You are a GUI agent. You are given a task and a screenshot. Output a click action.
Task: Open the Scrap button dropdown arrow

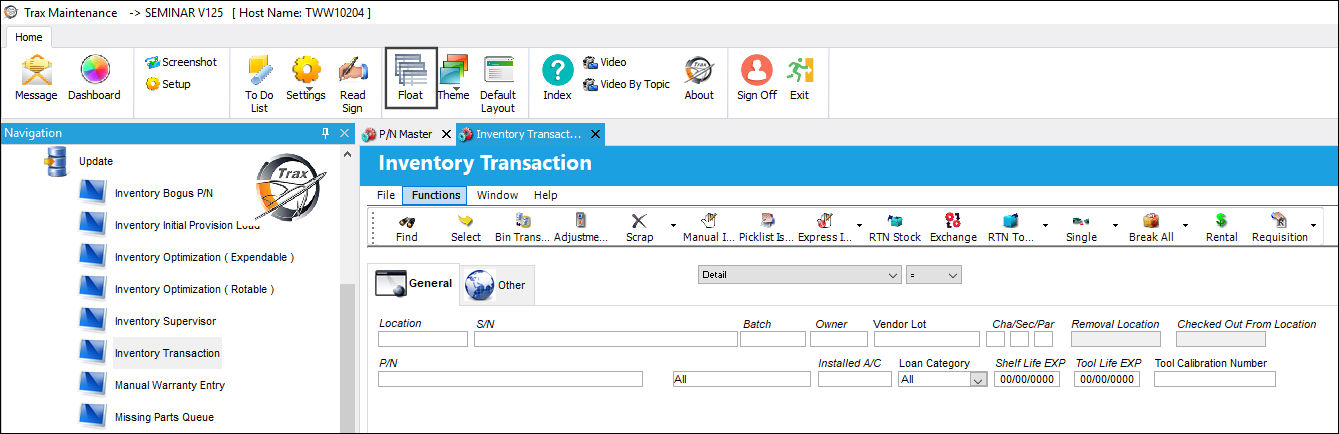click(x=673, y=226)
